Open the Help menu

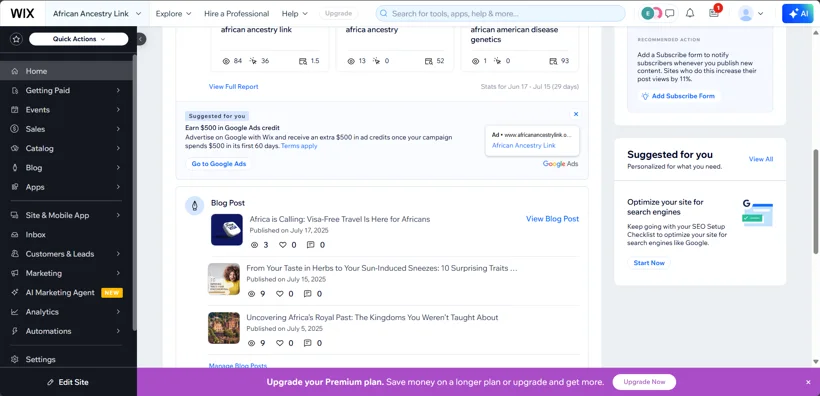[x=295, y=14]
